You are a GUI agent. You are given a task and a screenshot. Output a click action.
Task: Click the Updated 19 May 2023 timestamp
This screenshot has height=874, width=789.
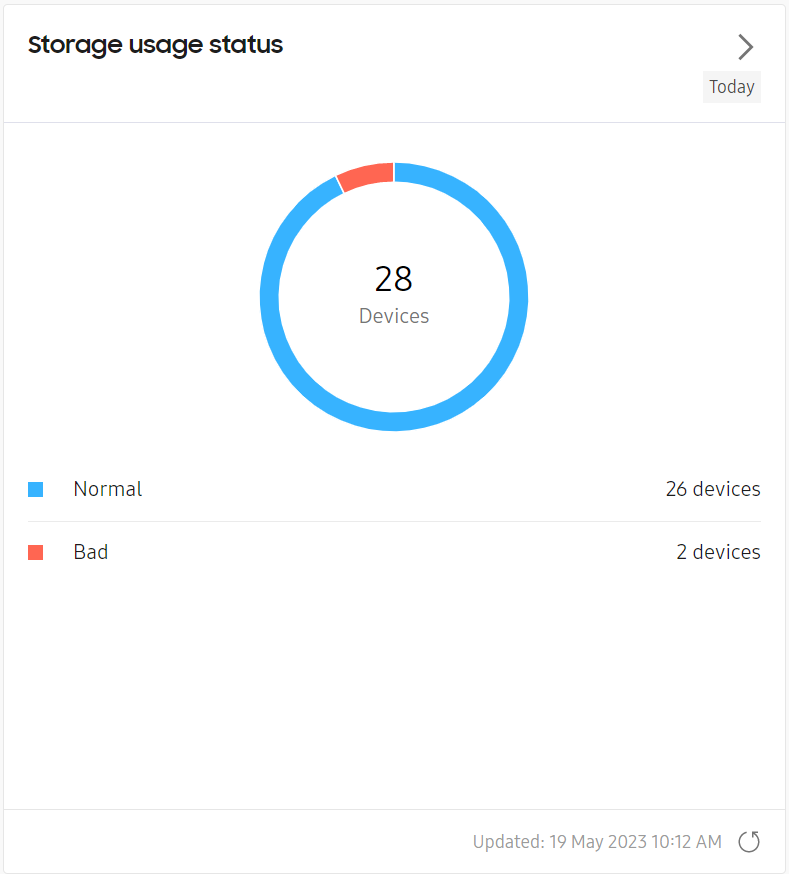597,841
